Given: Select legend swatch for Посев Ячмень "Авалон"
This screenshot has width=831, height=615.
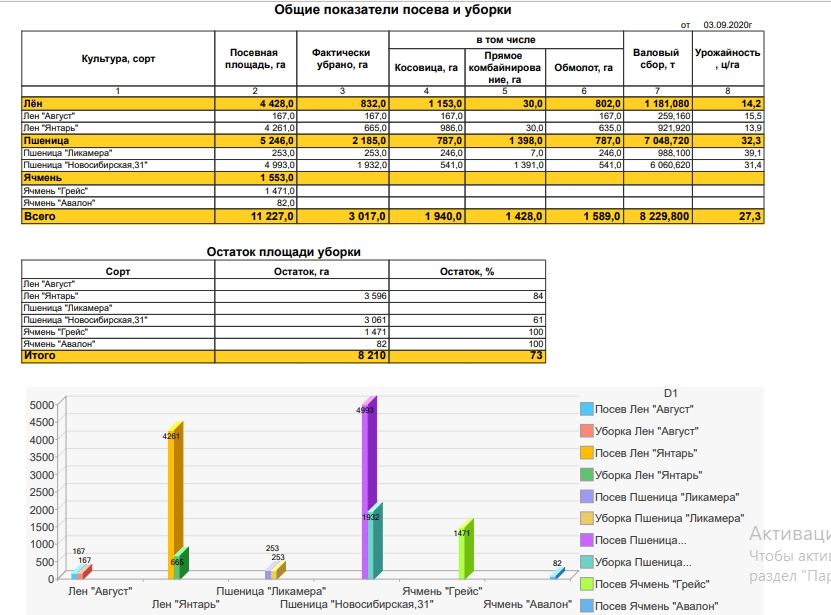Looking at the screenshot, I should tap(587, 606).
